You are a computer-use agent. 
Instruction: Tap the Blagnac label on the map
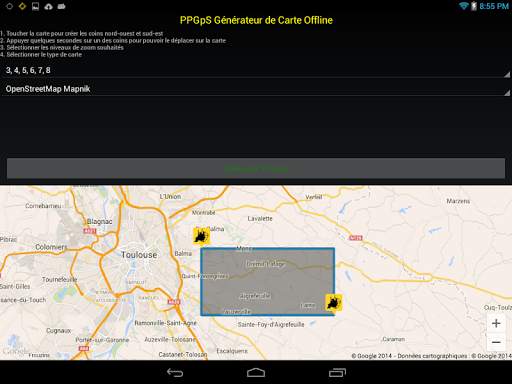coord(99,221)
